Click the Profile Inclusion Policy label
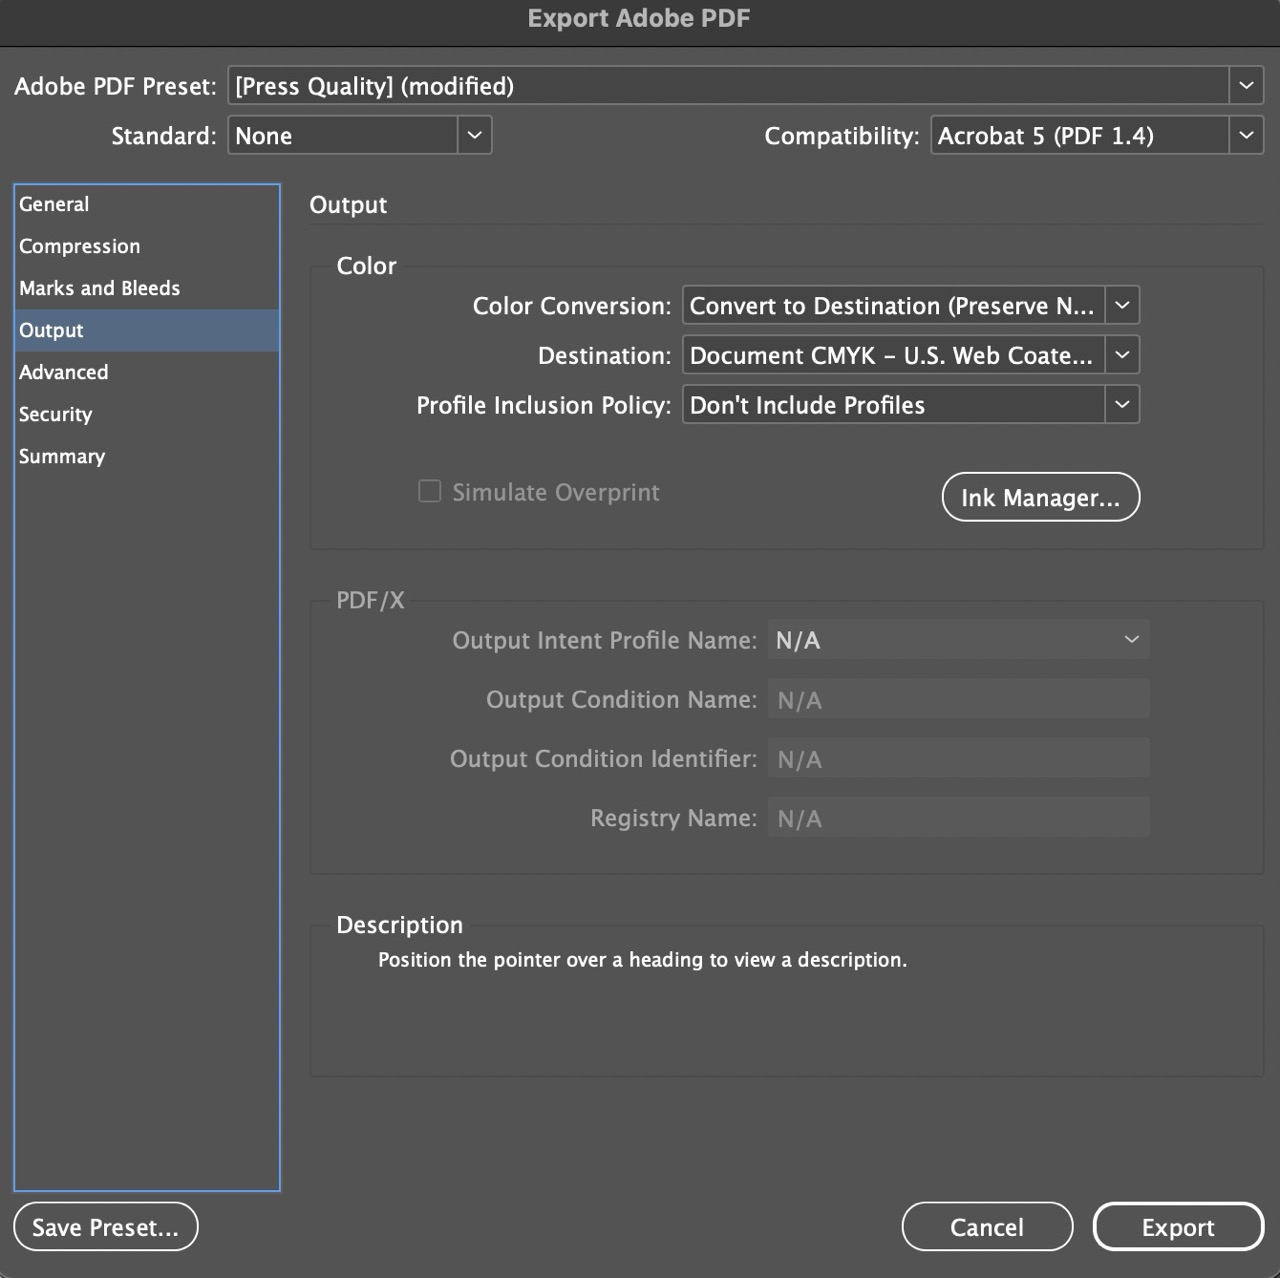This screenshot has width=1280, height=1278. (x=543, y=405)
